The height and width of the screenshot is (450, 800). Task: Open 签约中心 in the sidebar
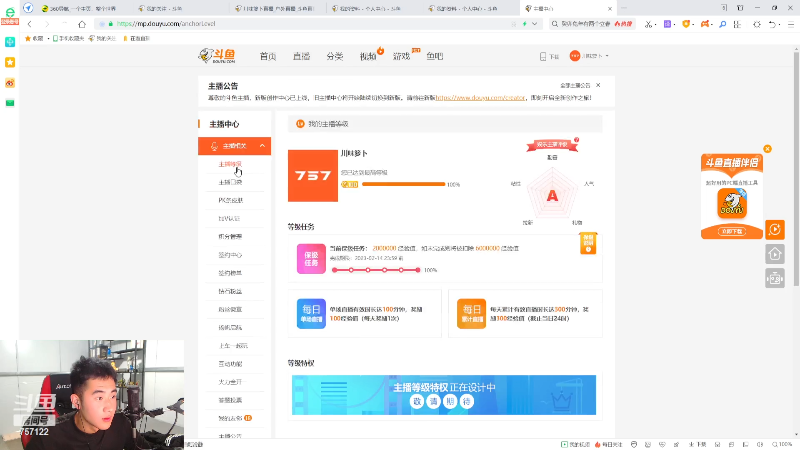[x=230, y=255]
